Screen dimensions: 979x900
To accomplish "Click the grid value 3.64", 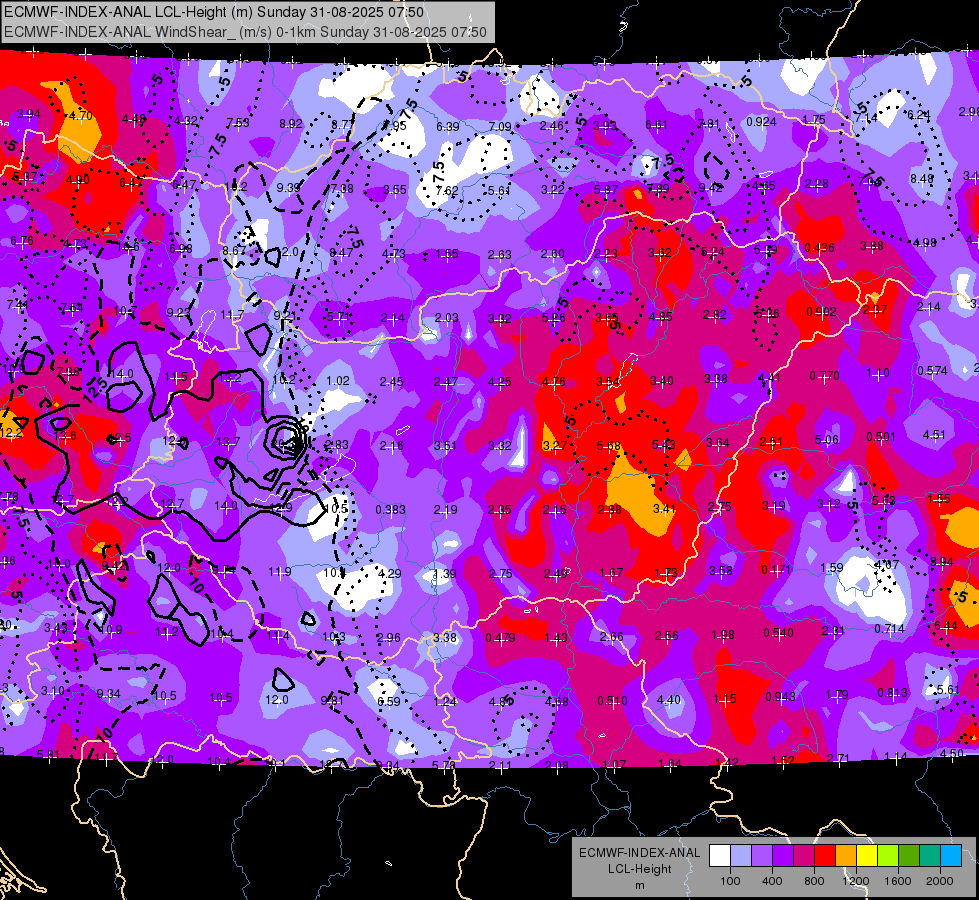I will pyautogui.click(x=718, y=443).
